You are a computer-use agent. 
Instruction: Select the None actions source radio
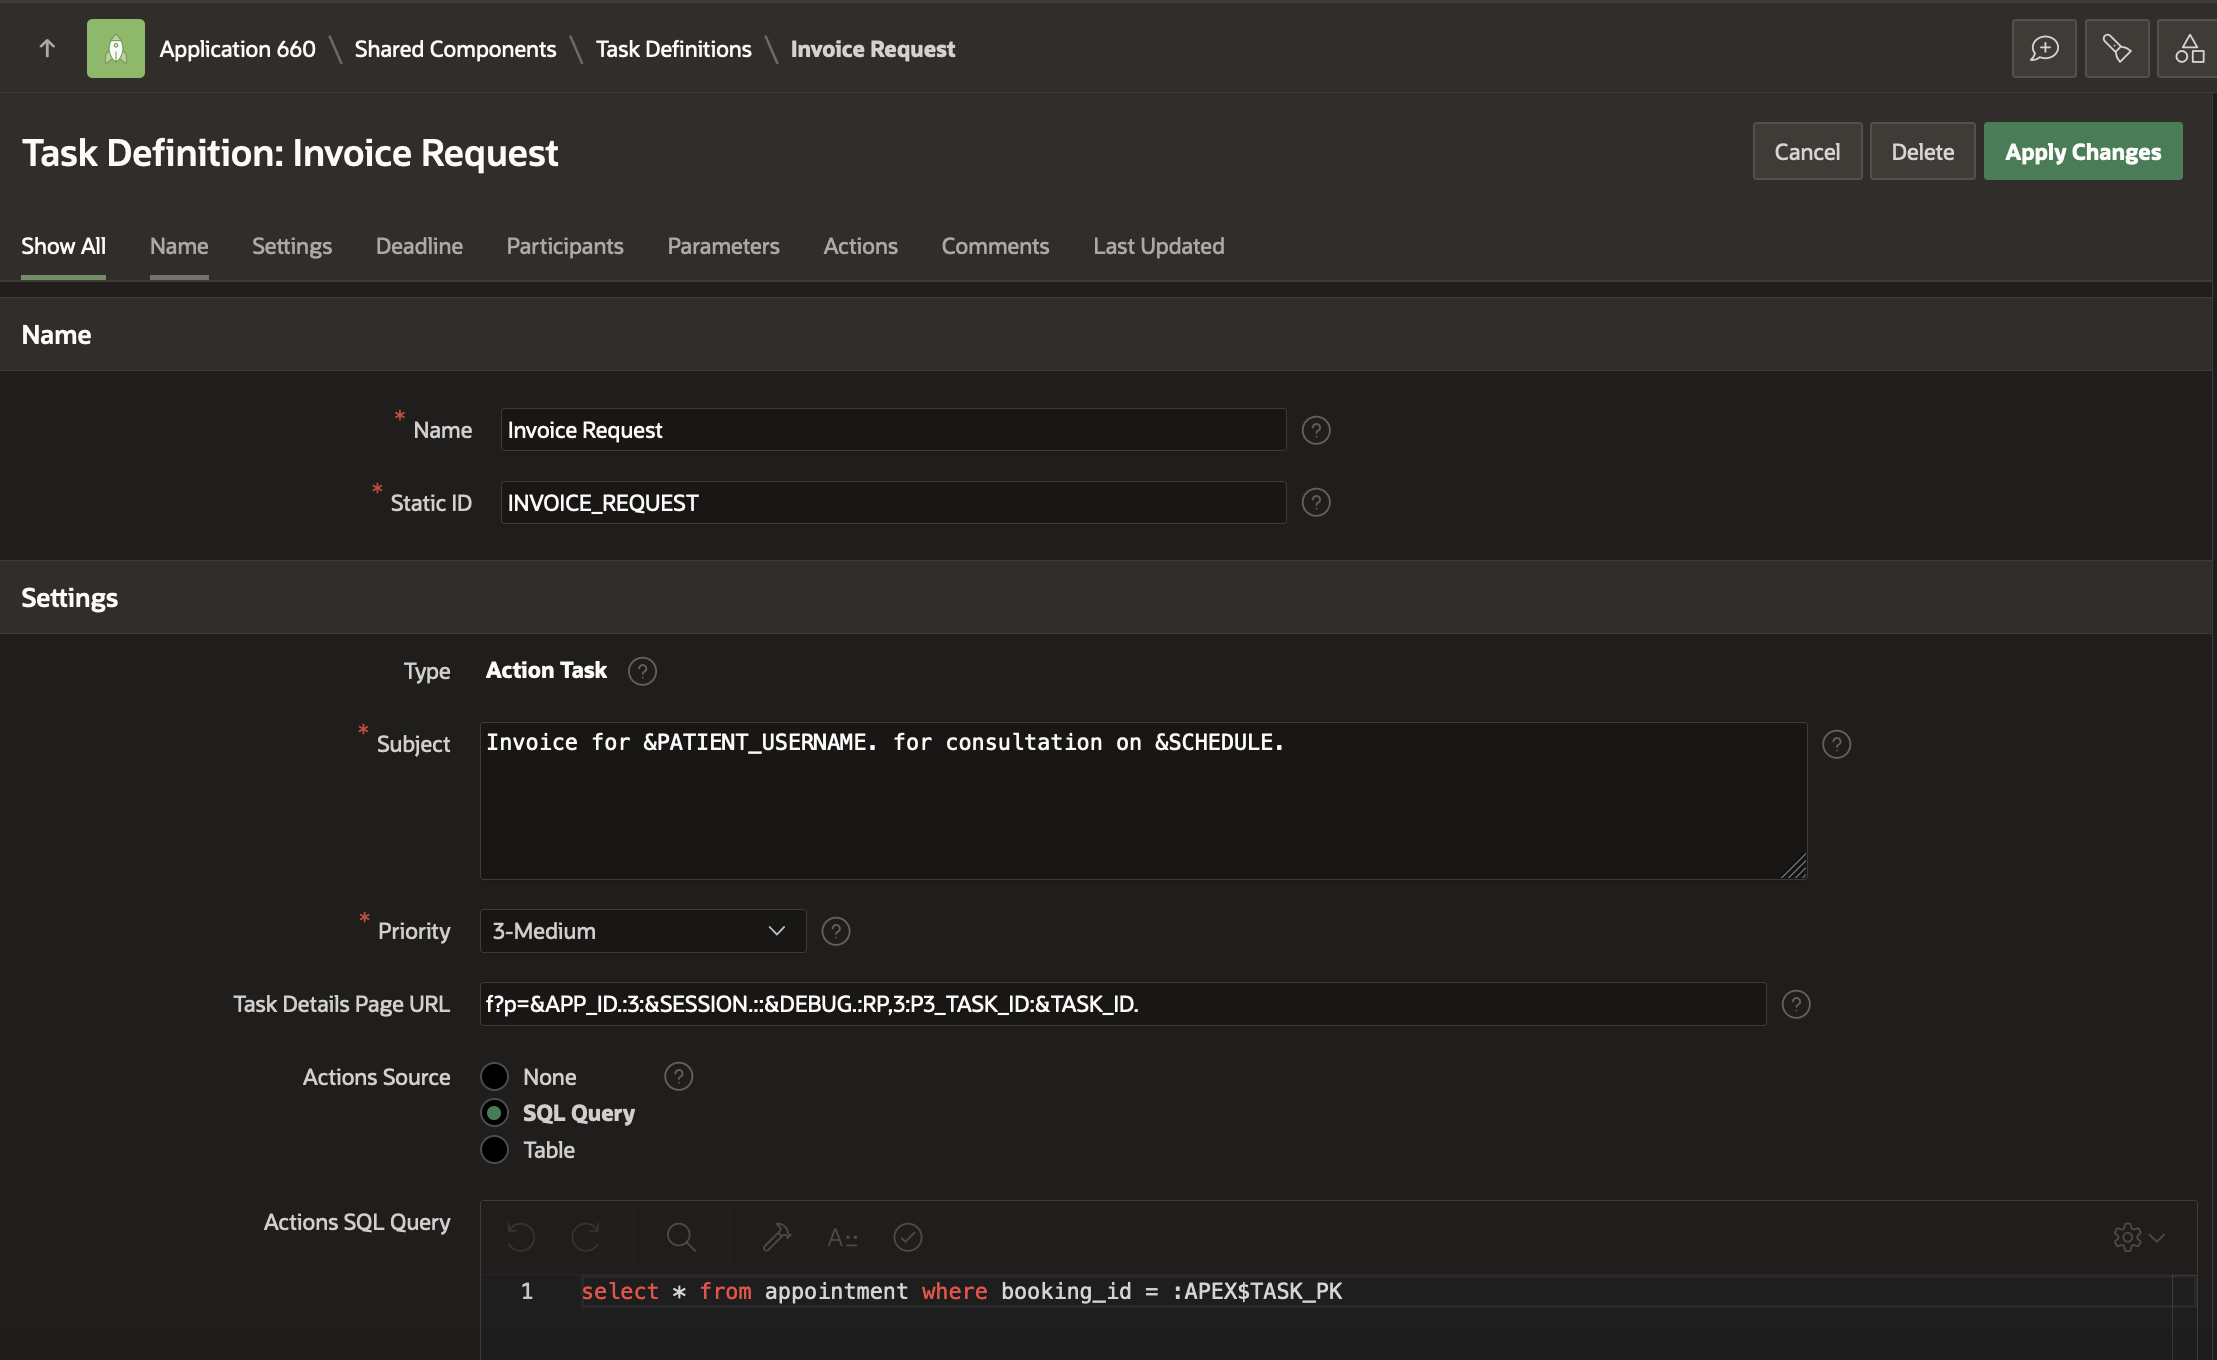495,1077
